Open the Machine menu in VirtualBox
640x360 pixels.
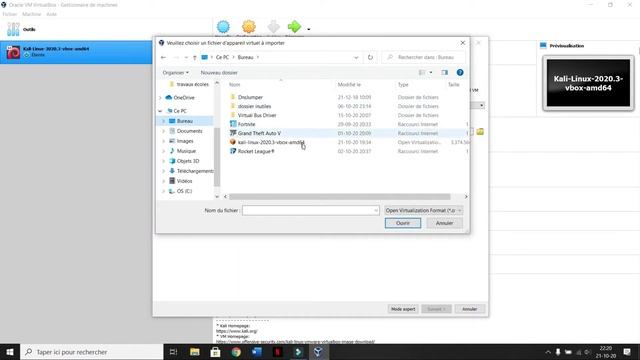click(x=31, y=14)
